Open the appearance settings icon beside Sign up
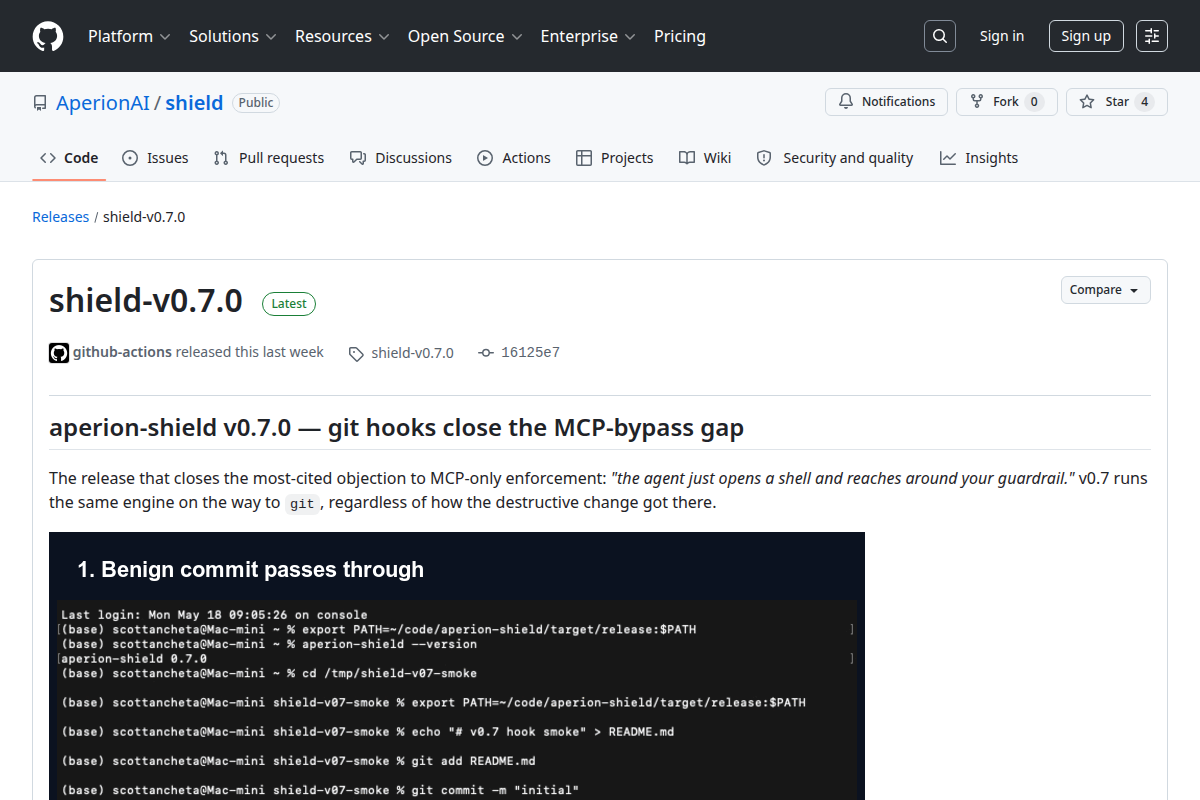The image size is (1200, 800). pyautogui.click(x=1152, y=36)
